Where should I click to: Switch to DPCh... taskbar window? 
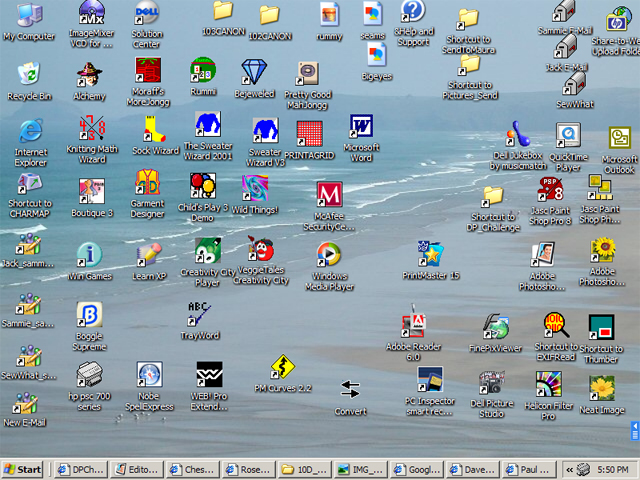pos(82,469)
